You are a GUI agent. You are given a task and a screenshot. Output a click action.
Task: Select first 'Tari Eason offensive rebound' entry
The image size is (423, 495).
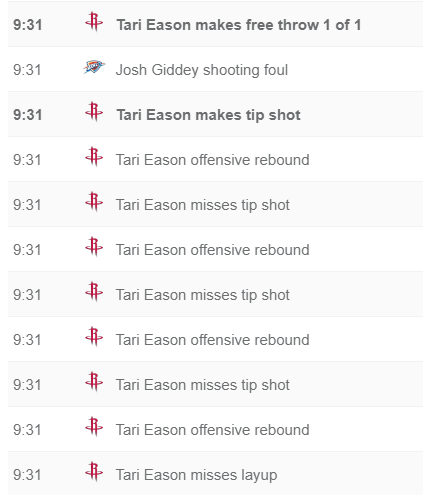coord(213,160)
